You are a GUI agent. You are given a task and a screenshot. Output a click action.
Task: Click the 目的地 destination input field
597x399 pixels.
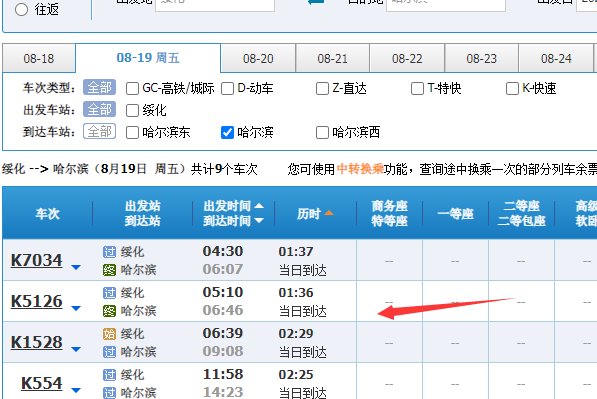pos(446,5)
